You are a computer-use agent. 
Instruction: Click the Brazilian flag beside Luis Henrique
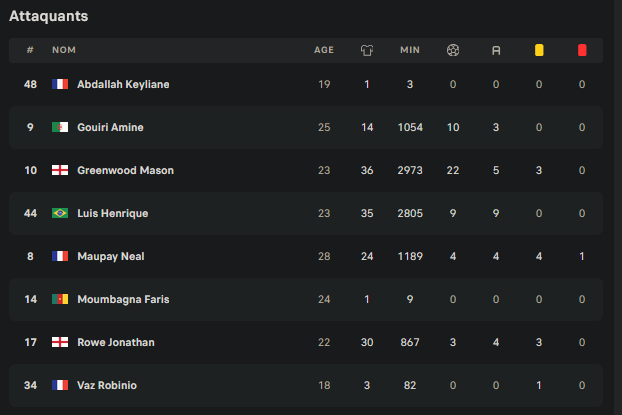60,213
